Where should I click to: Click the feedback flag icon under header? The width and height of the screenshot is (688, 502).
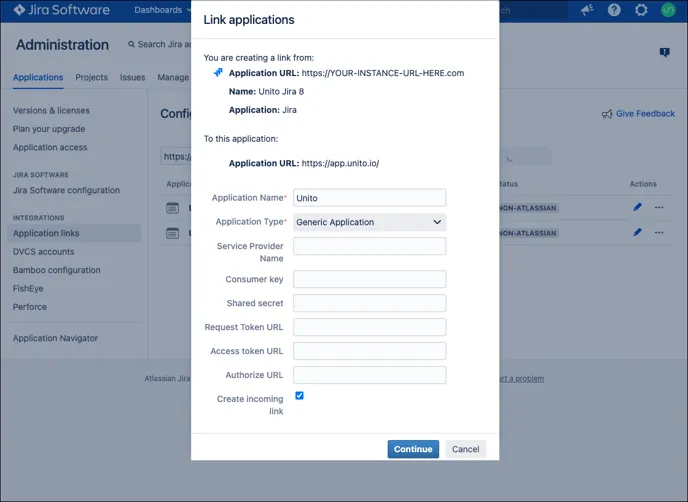[664, 53]
